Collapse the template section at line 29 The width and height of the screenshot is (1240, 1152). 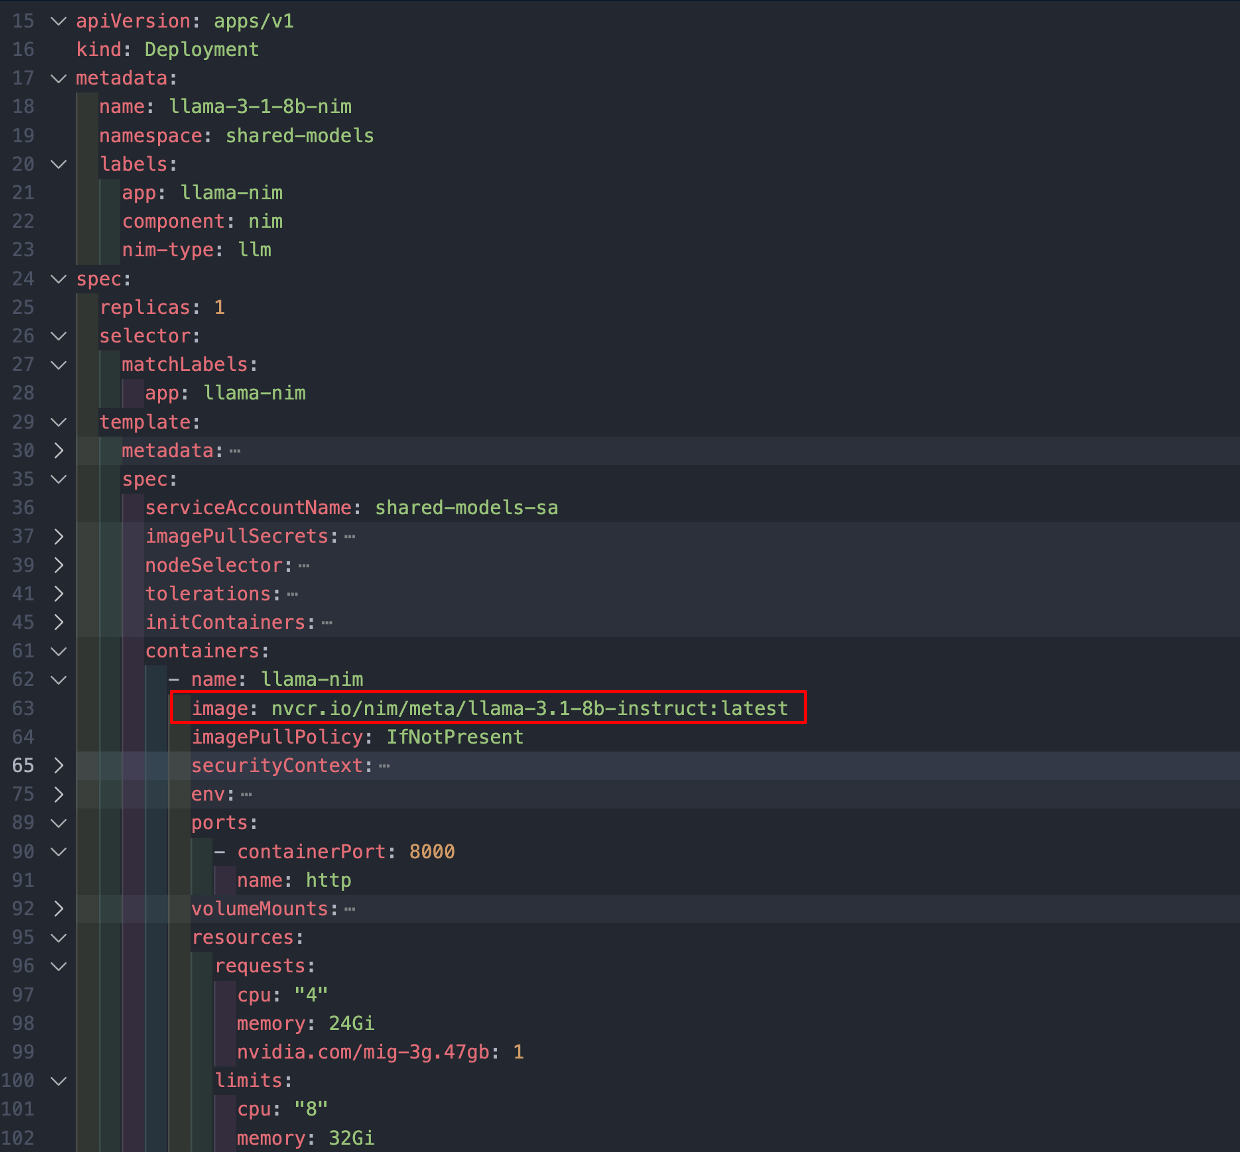(x=59, y=422)
